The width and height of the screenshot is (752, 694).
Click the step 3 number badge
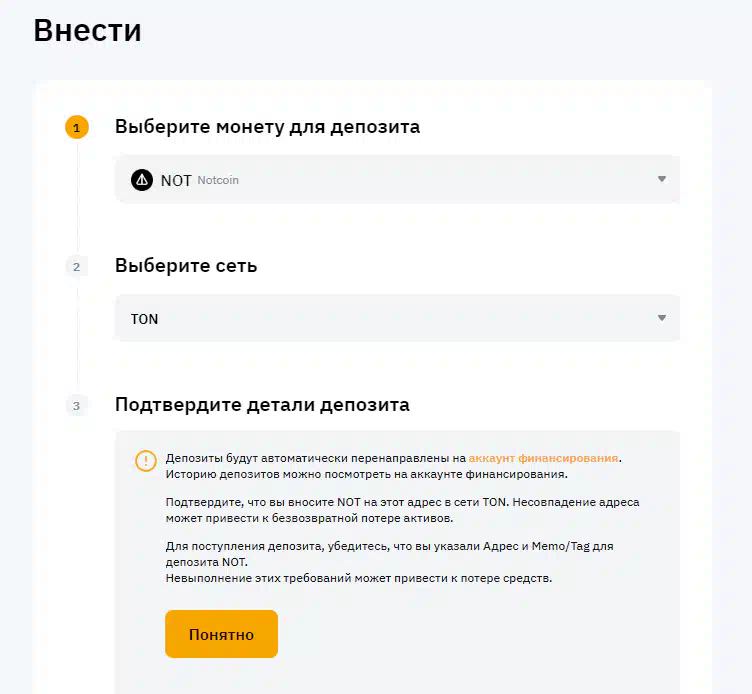pyautogui.click(x=77, y=406)
